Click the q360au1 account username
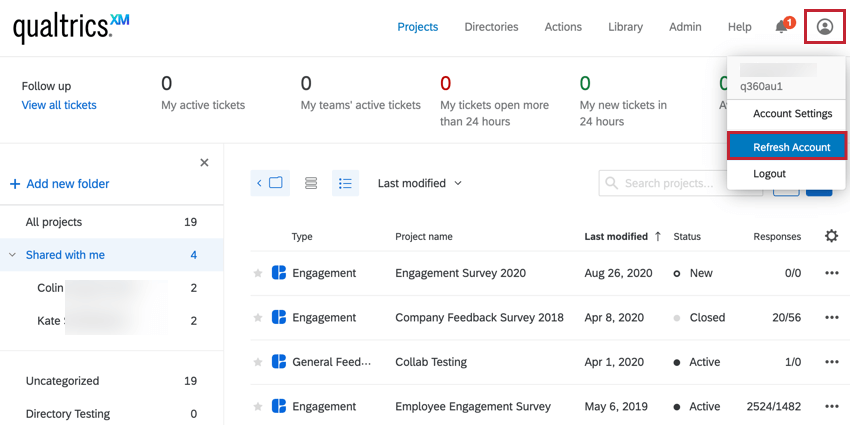 (761, 86)
